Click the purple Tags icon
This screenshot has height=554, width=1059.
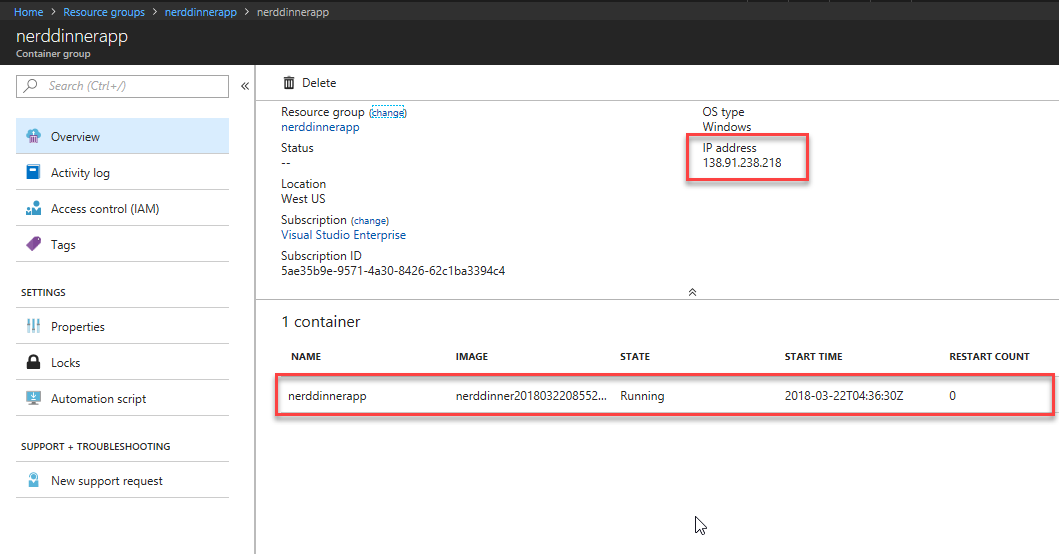point(33,245)
